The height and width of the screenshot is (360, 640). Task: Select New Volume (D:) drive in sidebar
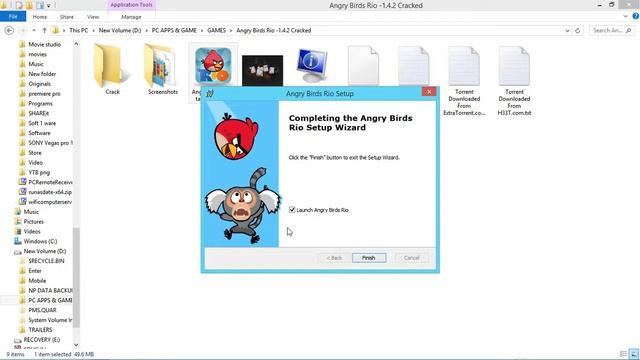tap(44, 251)
